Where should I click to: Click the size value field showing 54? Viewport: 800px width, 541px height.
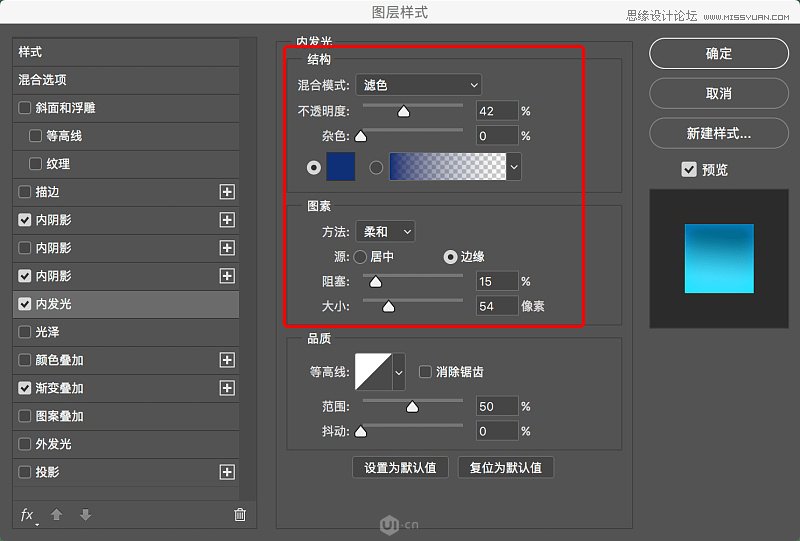point(497,306)
